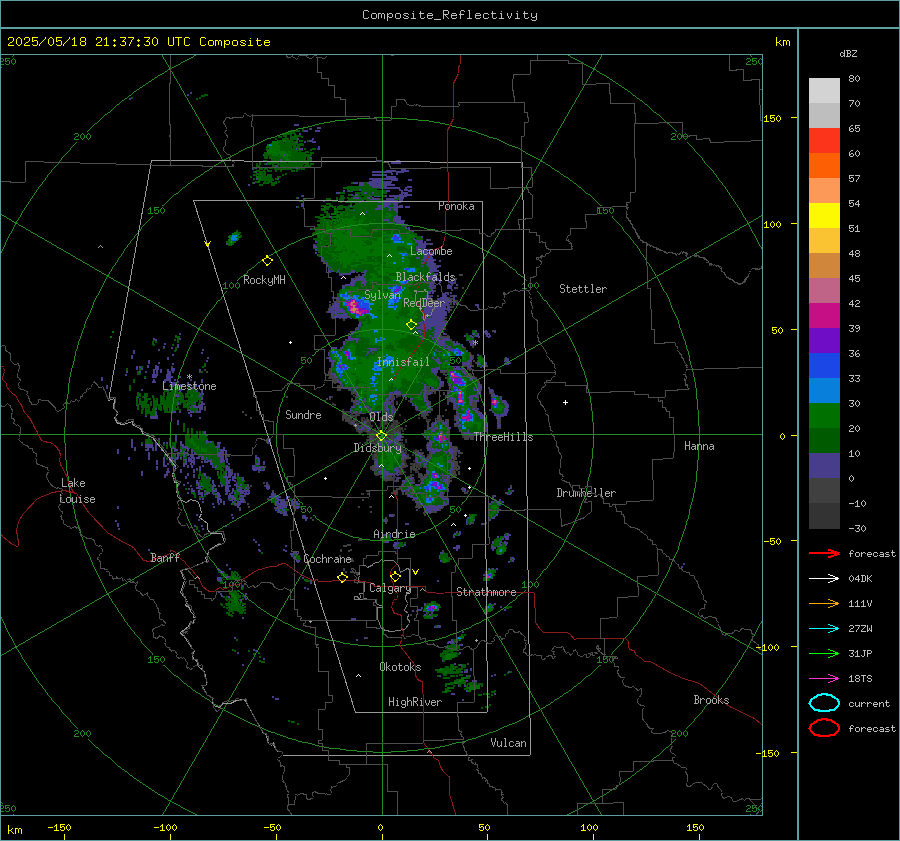Select the topmost light gray dBZ swatch

coord(824,91)
